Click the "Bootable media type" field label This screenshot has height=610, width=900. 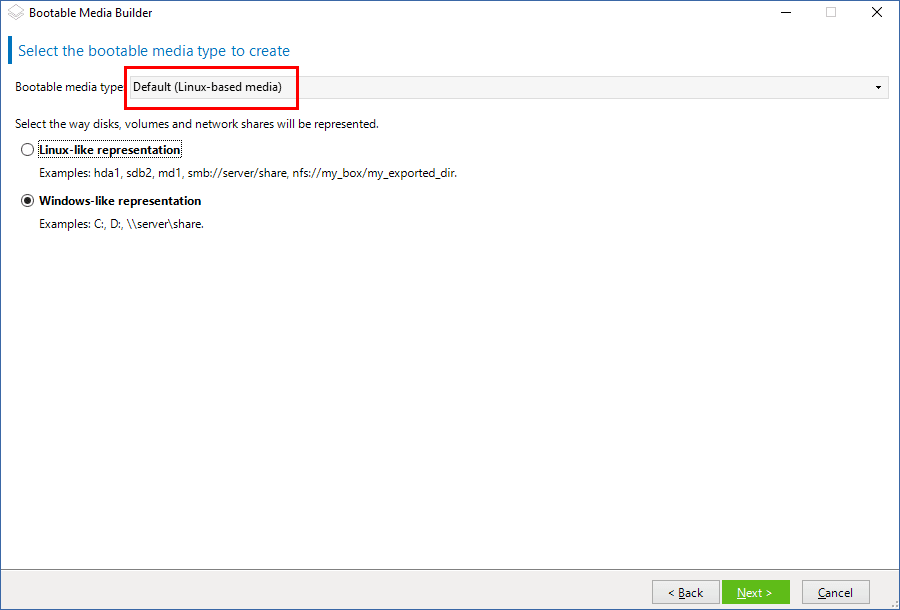pos(69,88)
